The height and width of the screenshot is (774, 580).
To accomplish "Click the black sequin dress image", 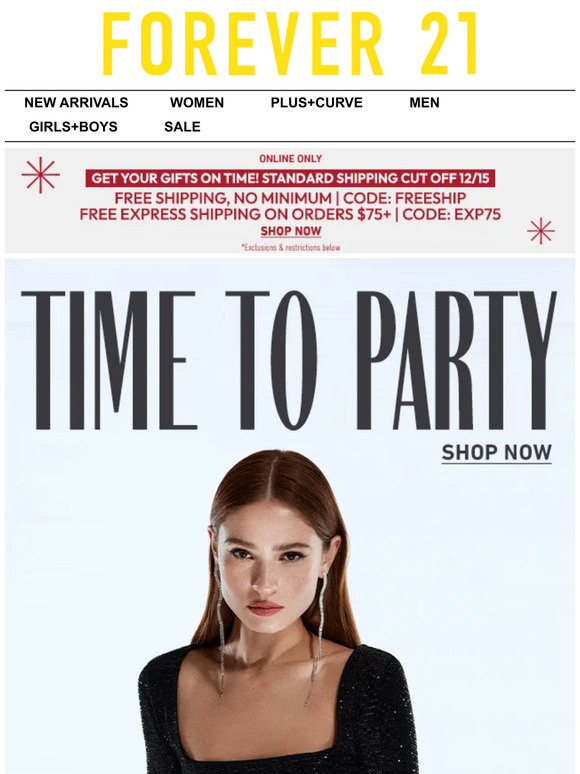I will [x=278, y=711].
